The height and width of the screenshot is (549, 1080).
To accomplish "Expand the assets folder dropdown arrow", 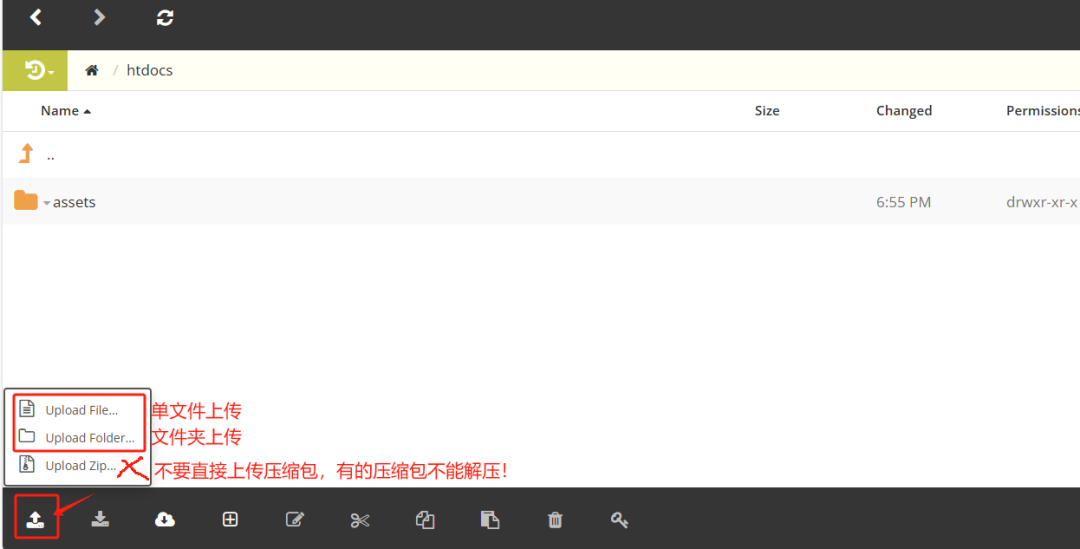I will click(x=47, y=203).
